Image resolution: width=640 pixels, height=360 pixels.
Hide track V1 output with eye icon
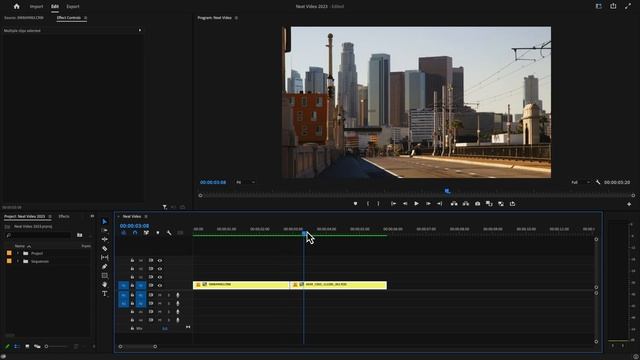click(x=160, y=285)
